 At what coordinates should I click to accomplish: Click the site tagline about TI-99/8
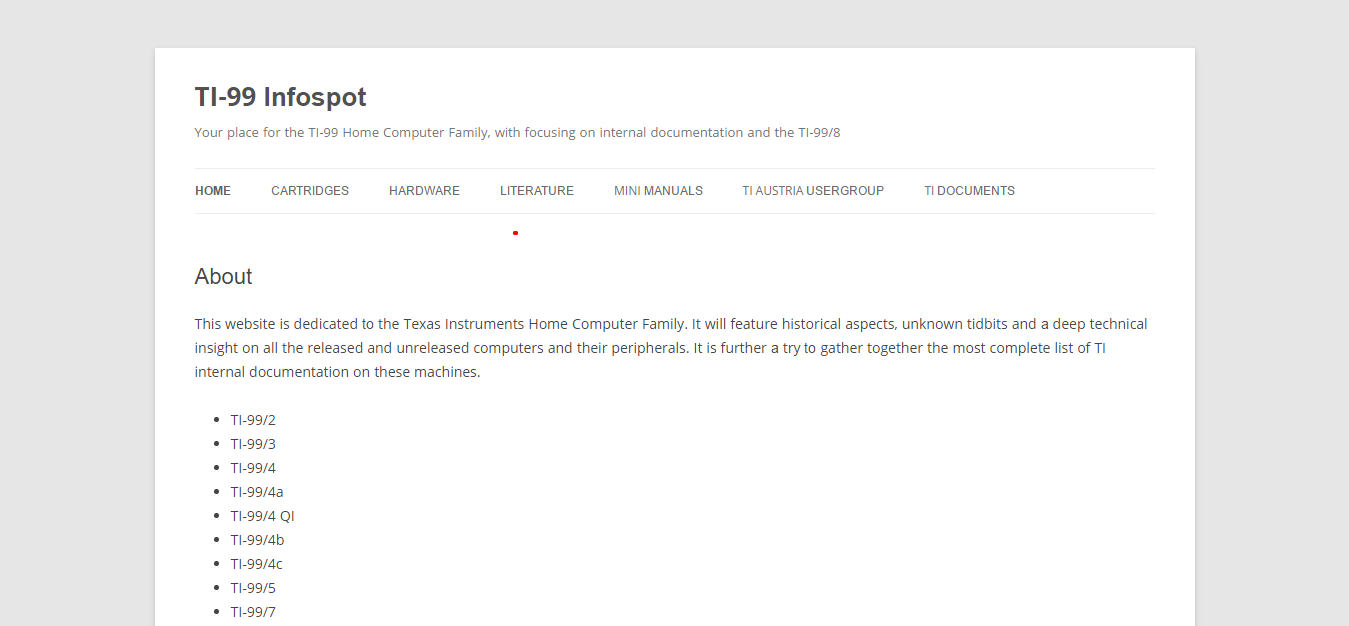tap(517, 132)
